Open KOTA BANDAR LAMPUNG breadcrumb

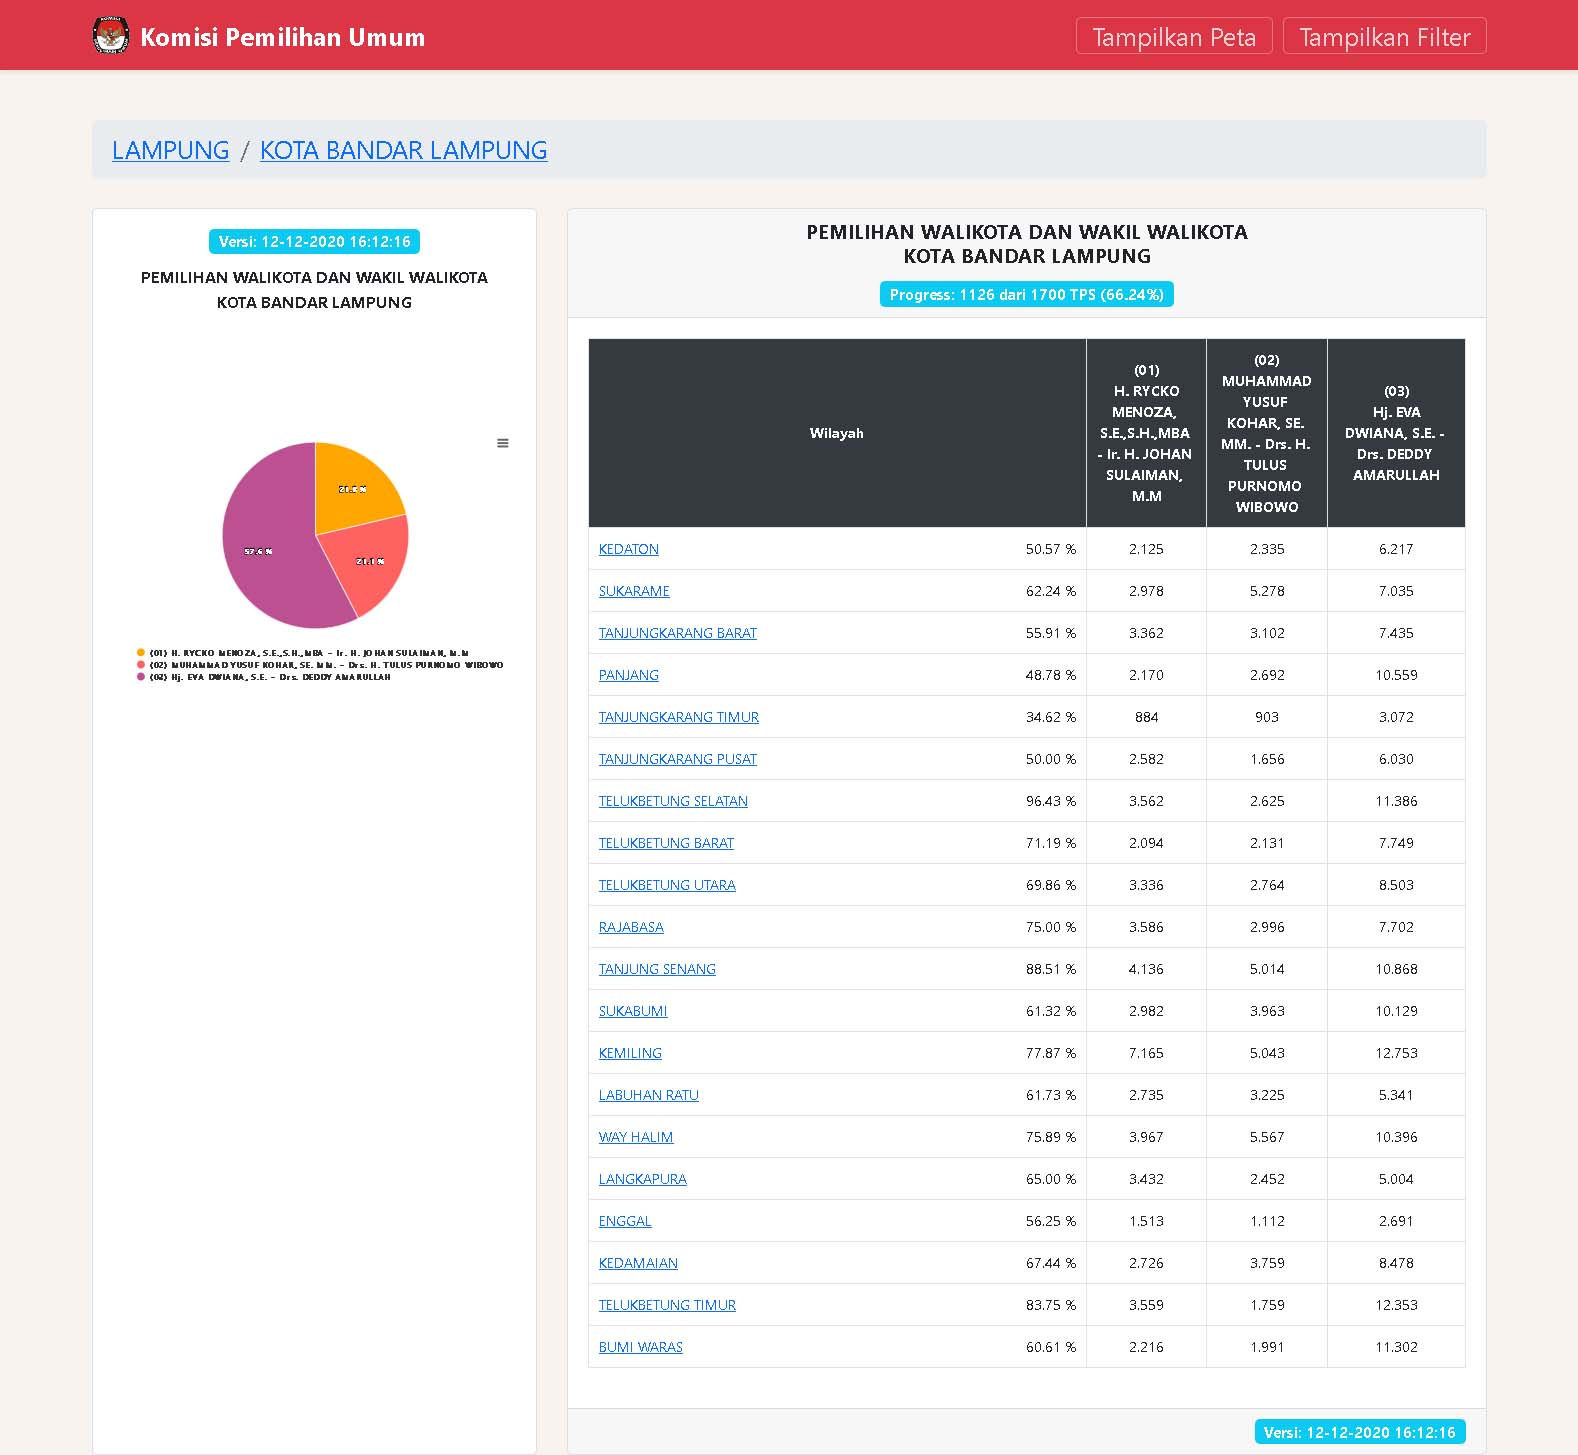click(403, 150)
